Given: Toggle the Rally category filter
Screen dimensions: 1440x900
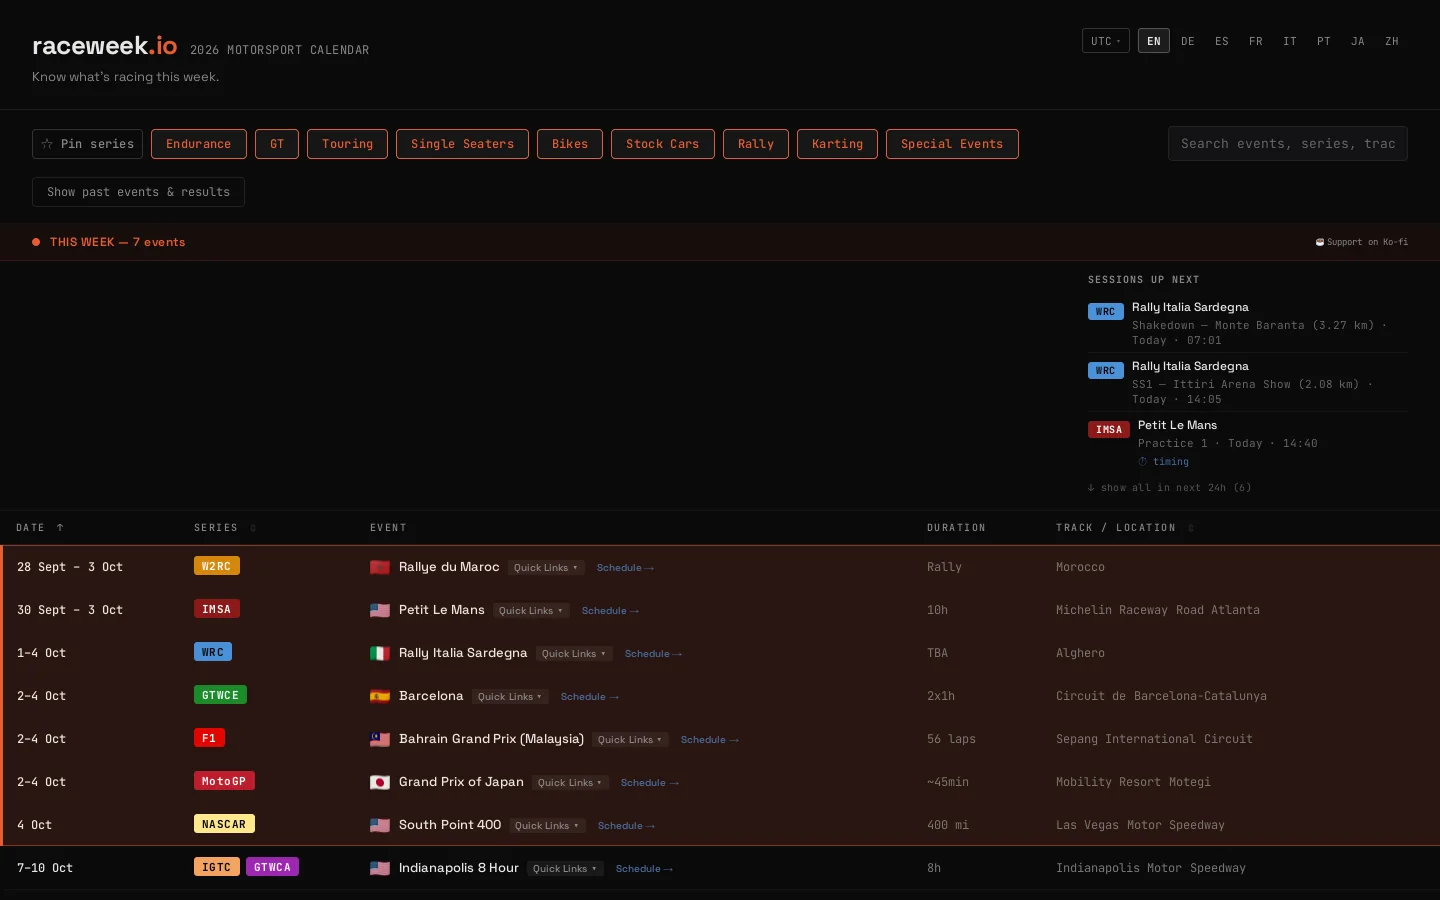Looking at the screenshot, I should tap(756, 144).
